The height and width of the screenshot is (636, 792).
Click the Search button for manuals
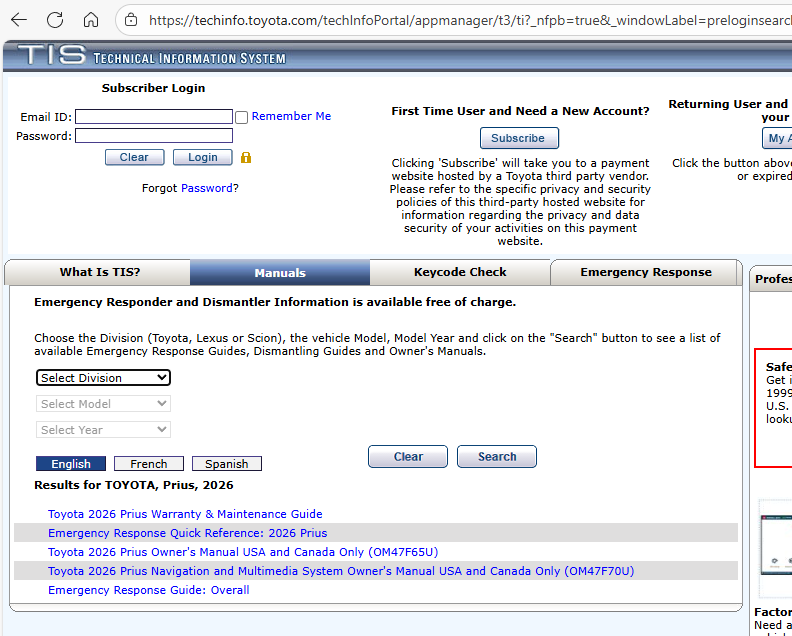(496, 457)
